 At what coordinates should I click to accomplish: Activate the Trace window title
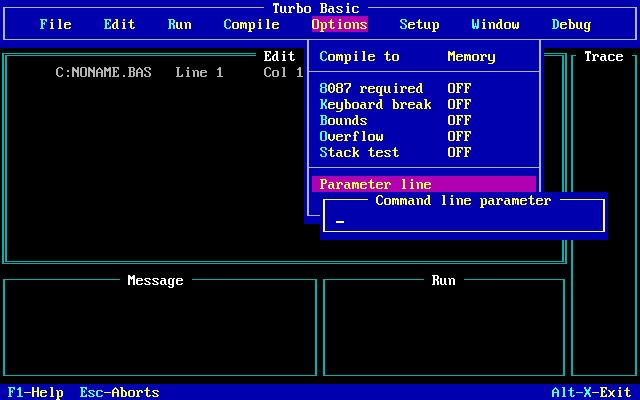(x=604, y=56)
